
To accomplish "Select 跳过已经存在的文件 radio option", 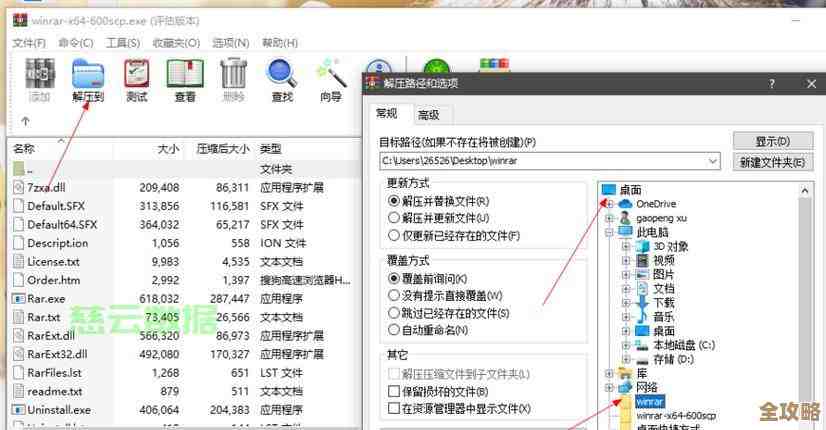I will coord(394,312).
